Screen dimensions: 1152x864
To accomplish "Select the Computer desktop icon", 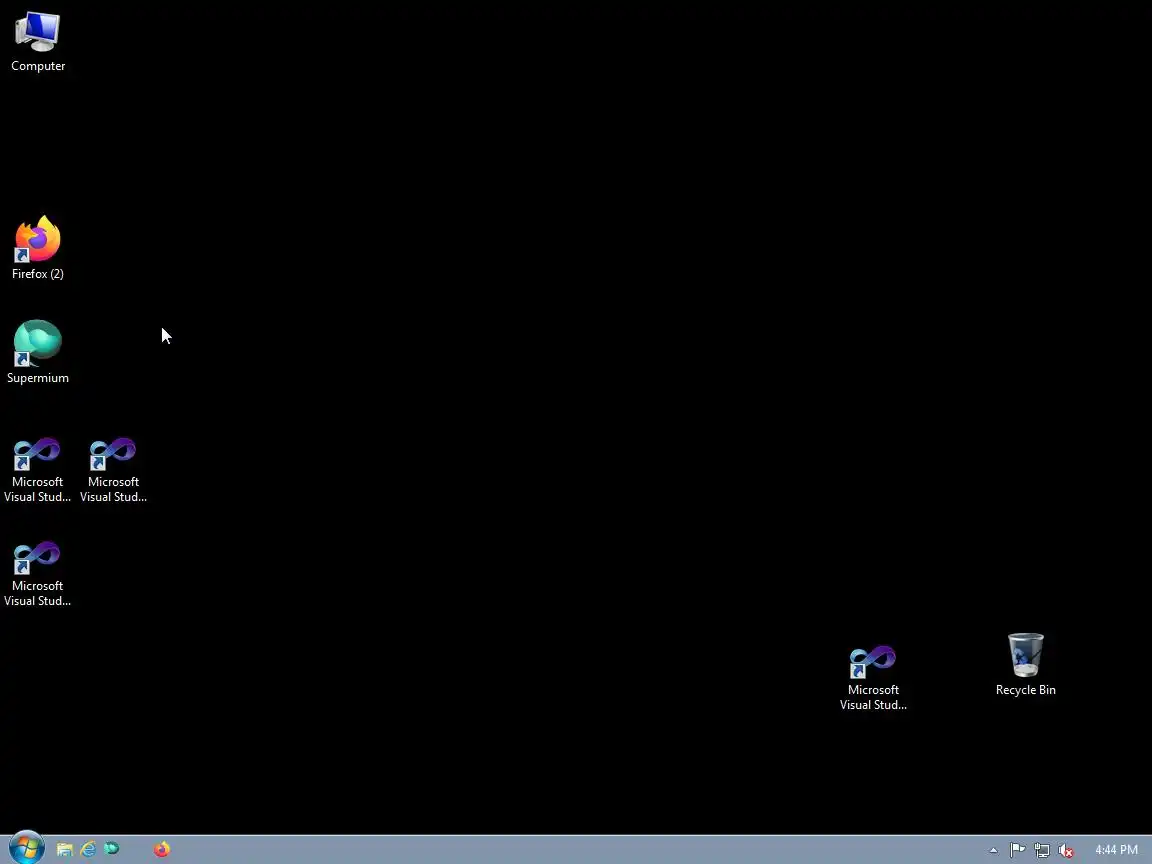I will coord(37,42).
